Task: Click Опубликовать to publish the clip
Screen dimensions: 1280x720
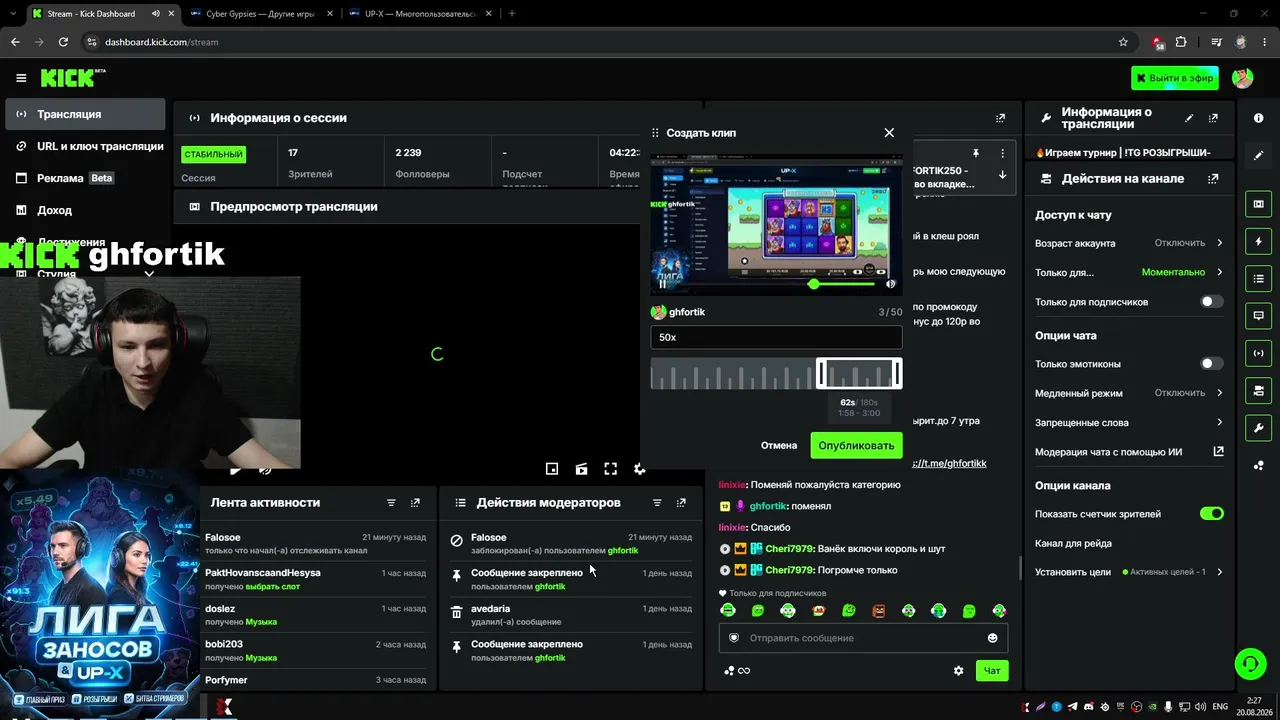Action: point(856,445)
